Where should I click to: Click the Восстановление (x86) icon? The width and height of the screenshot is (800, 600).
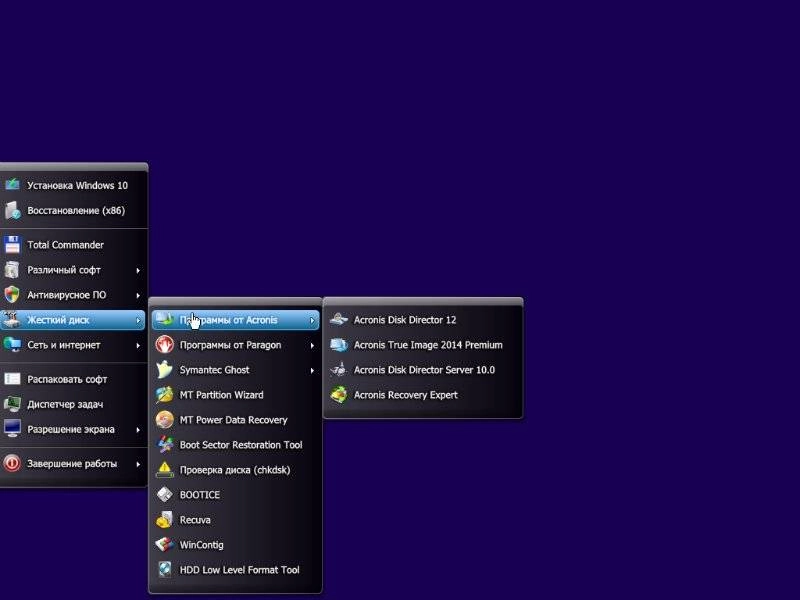pyautogui.click(x=12, y=210)
